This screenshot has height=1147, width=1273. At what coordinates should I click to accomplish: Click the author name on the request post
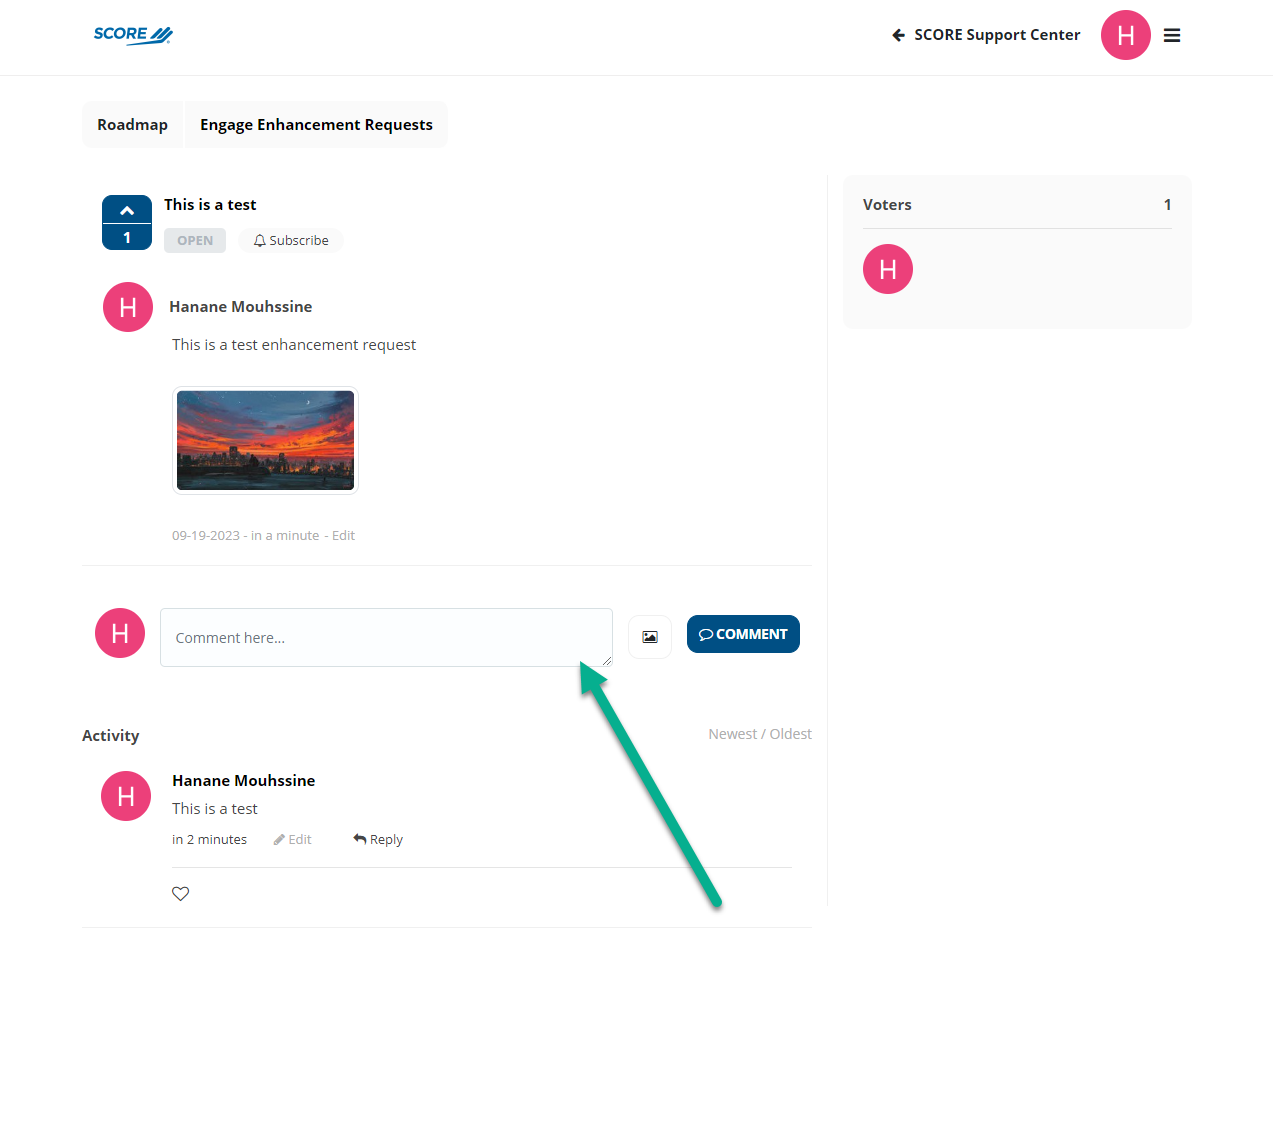tap(241, 307)
